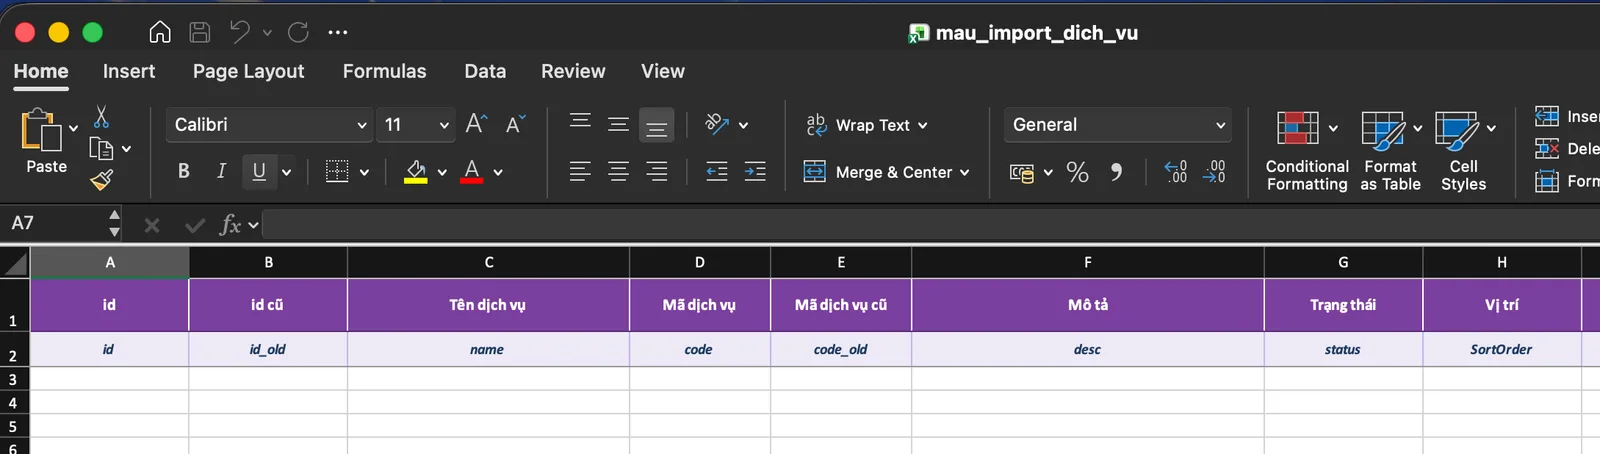Go to the View tab
This screenshot has height=454, width=1600.
coord(663,71)
